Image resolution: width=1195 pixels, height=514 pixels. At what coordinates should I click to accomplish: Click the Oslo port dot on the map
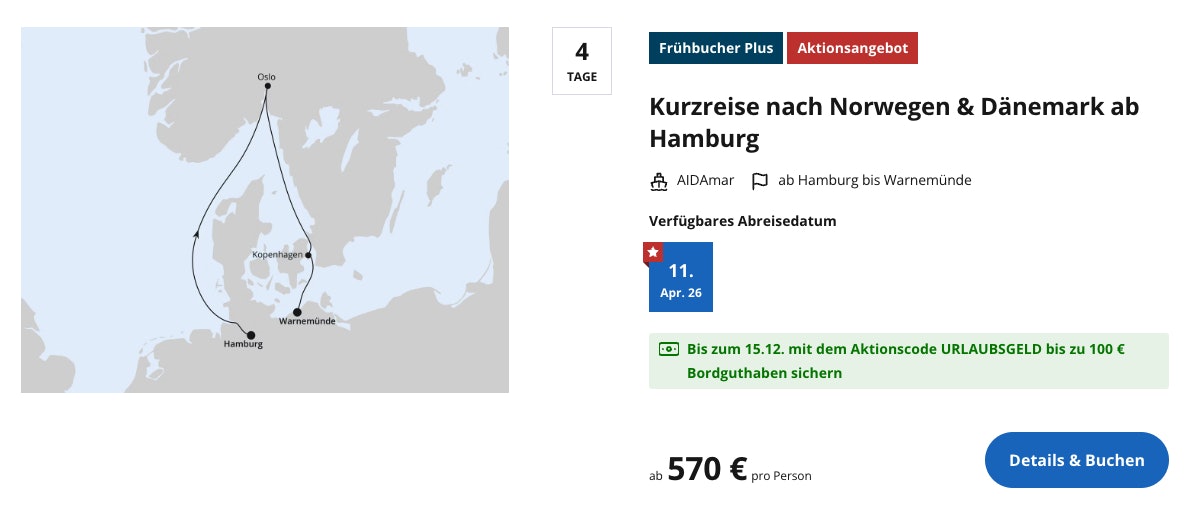click(x=267, y=86)
